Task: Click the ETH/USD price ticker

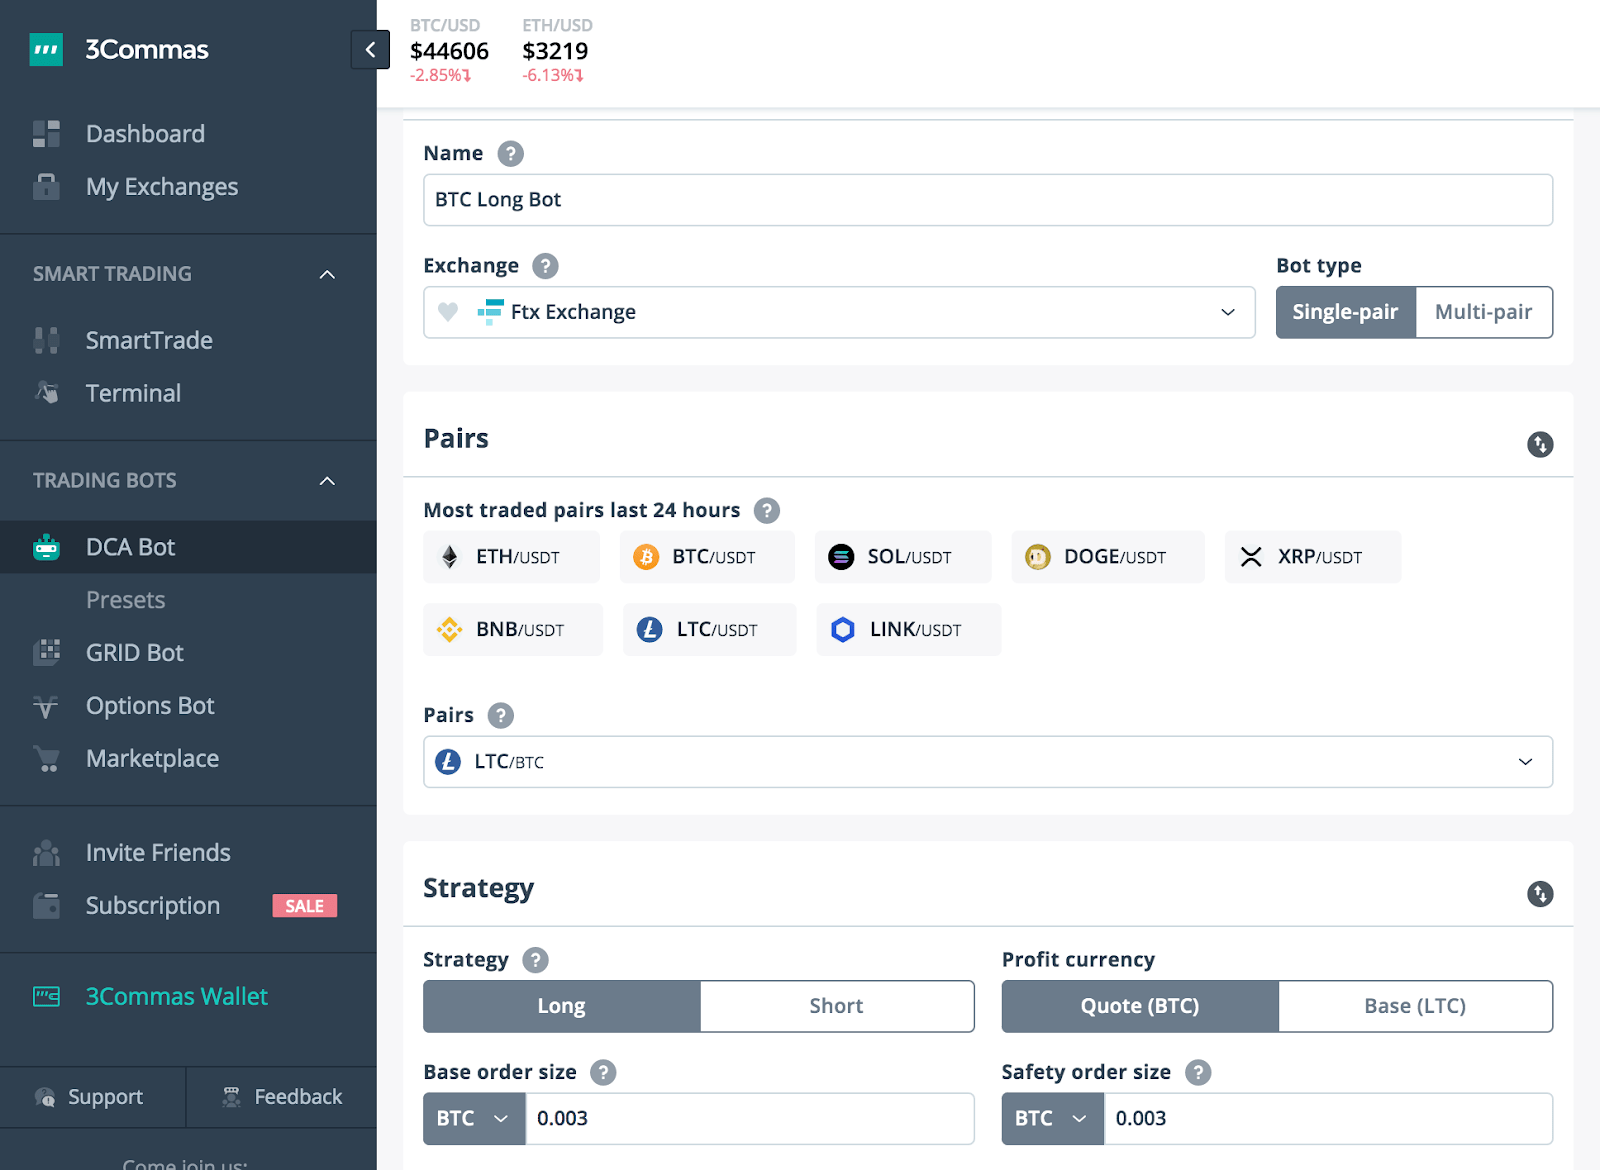Action: [x=557, y=50]
